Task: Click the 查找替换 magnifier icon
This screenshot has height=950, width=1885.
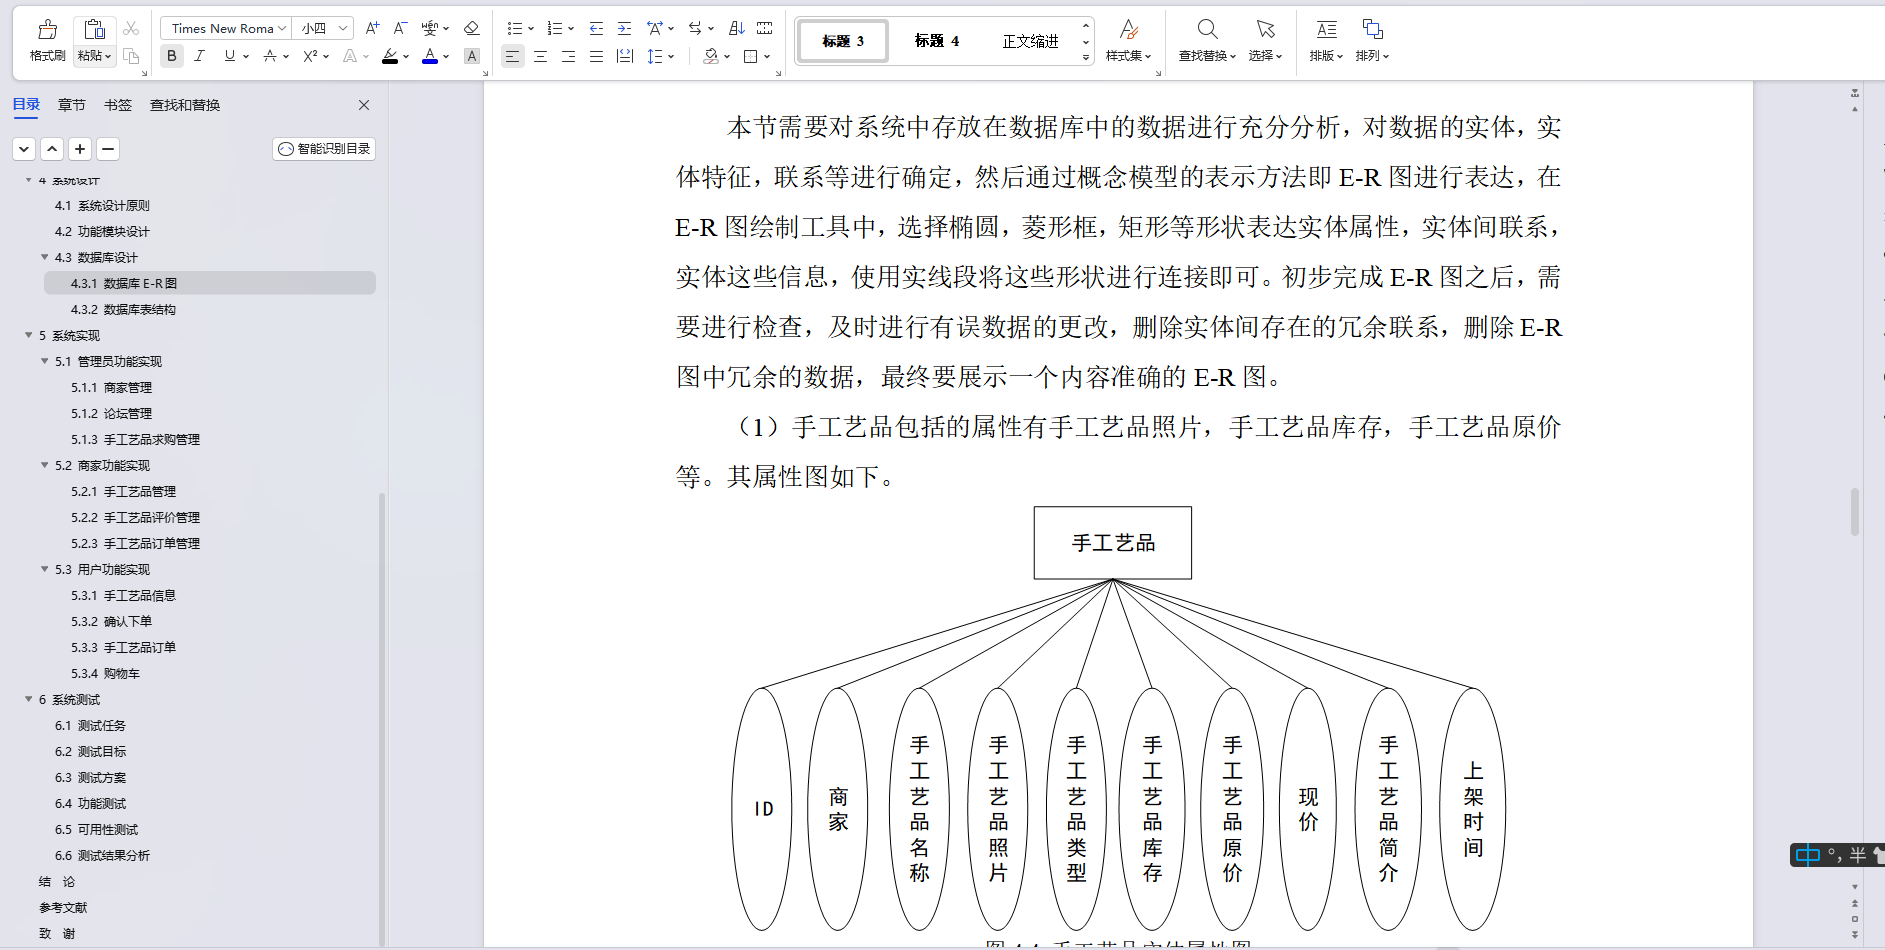Action: pyautogui.click(x=1208, y=29)
